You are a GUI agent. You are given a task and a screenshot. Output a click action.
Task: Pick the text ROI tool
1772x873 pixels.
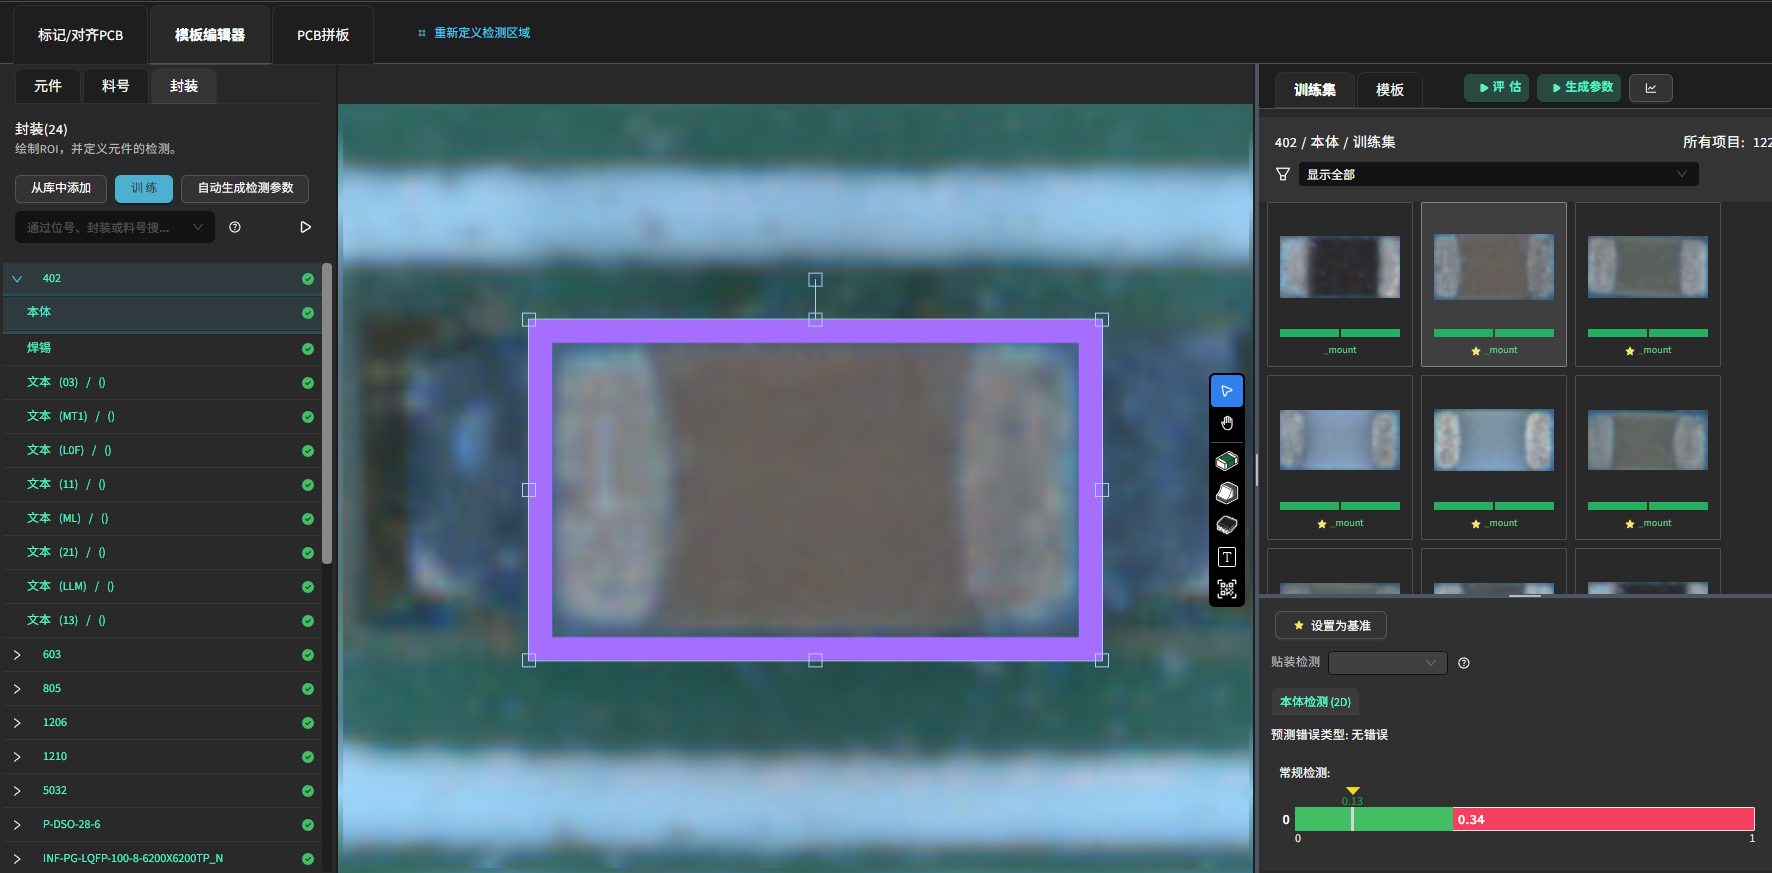(x=1227, y=557)
